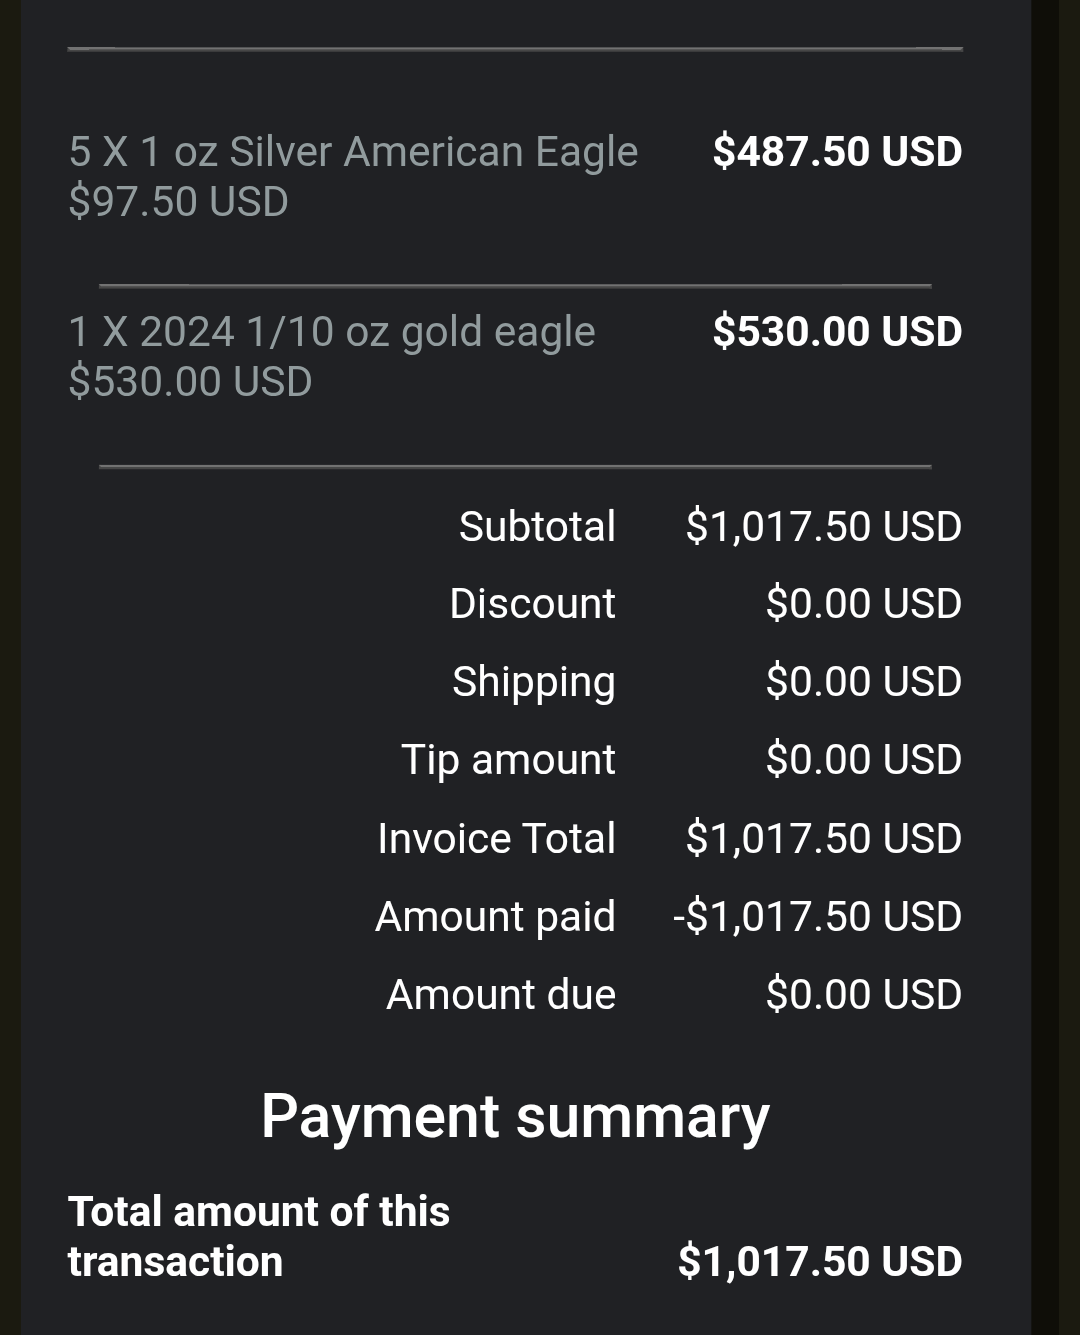Click the Discount label
This screenshot has width=1080, height=1335.
pyautogui.click(x=532, y=604)
